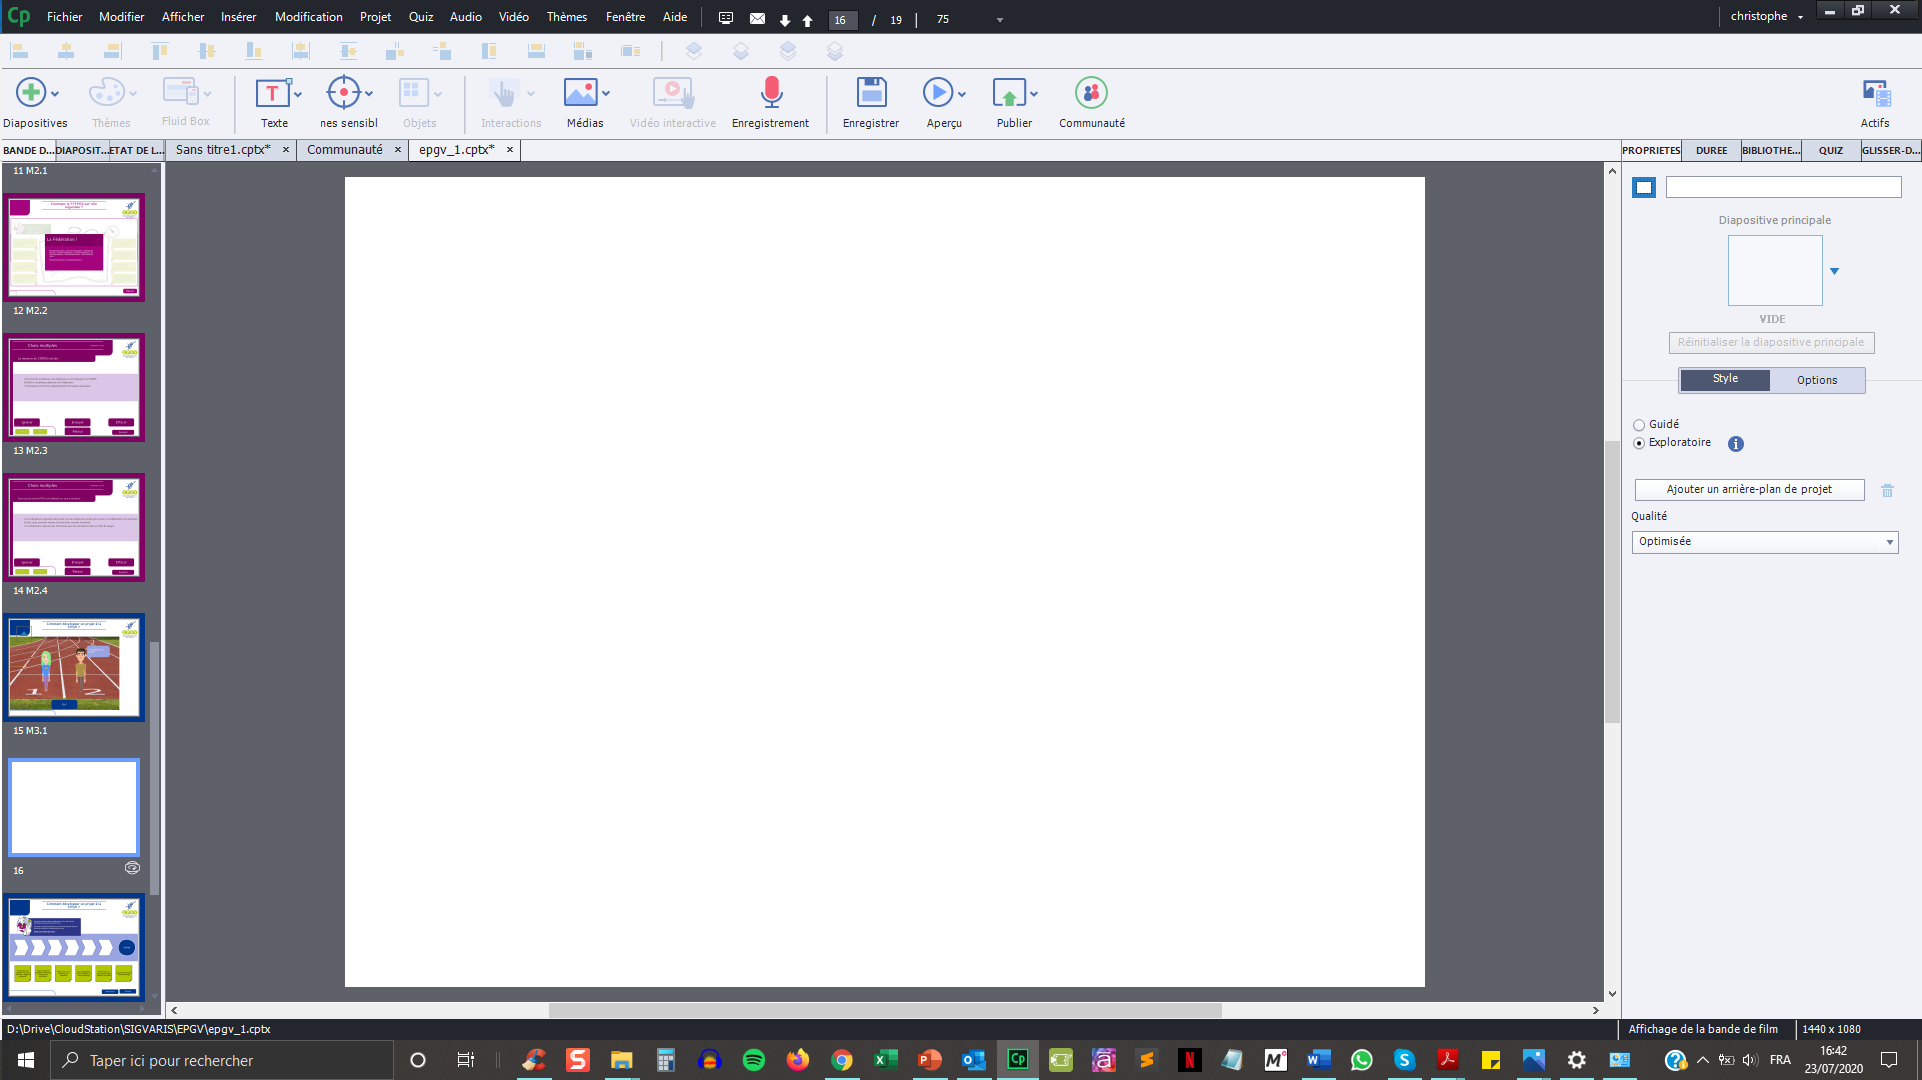Click the Enregistrement microphone icon
This screenshot has width=1922, height=1080.
pos(770,93)
